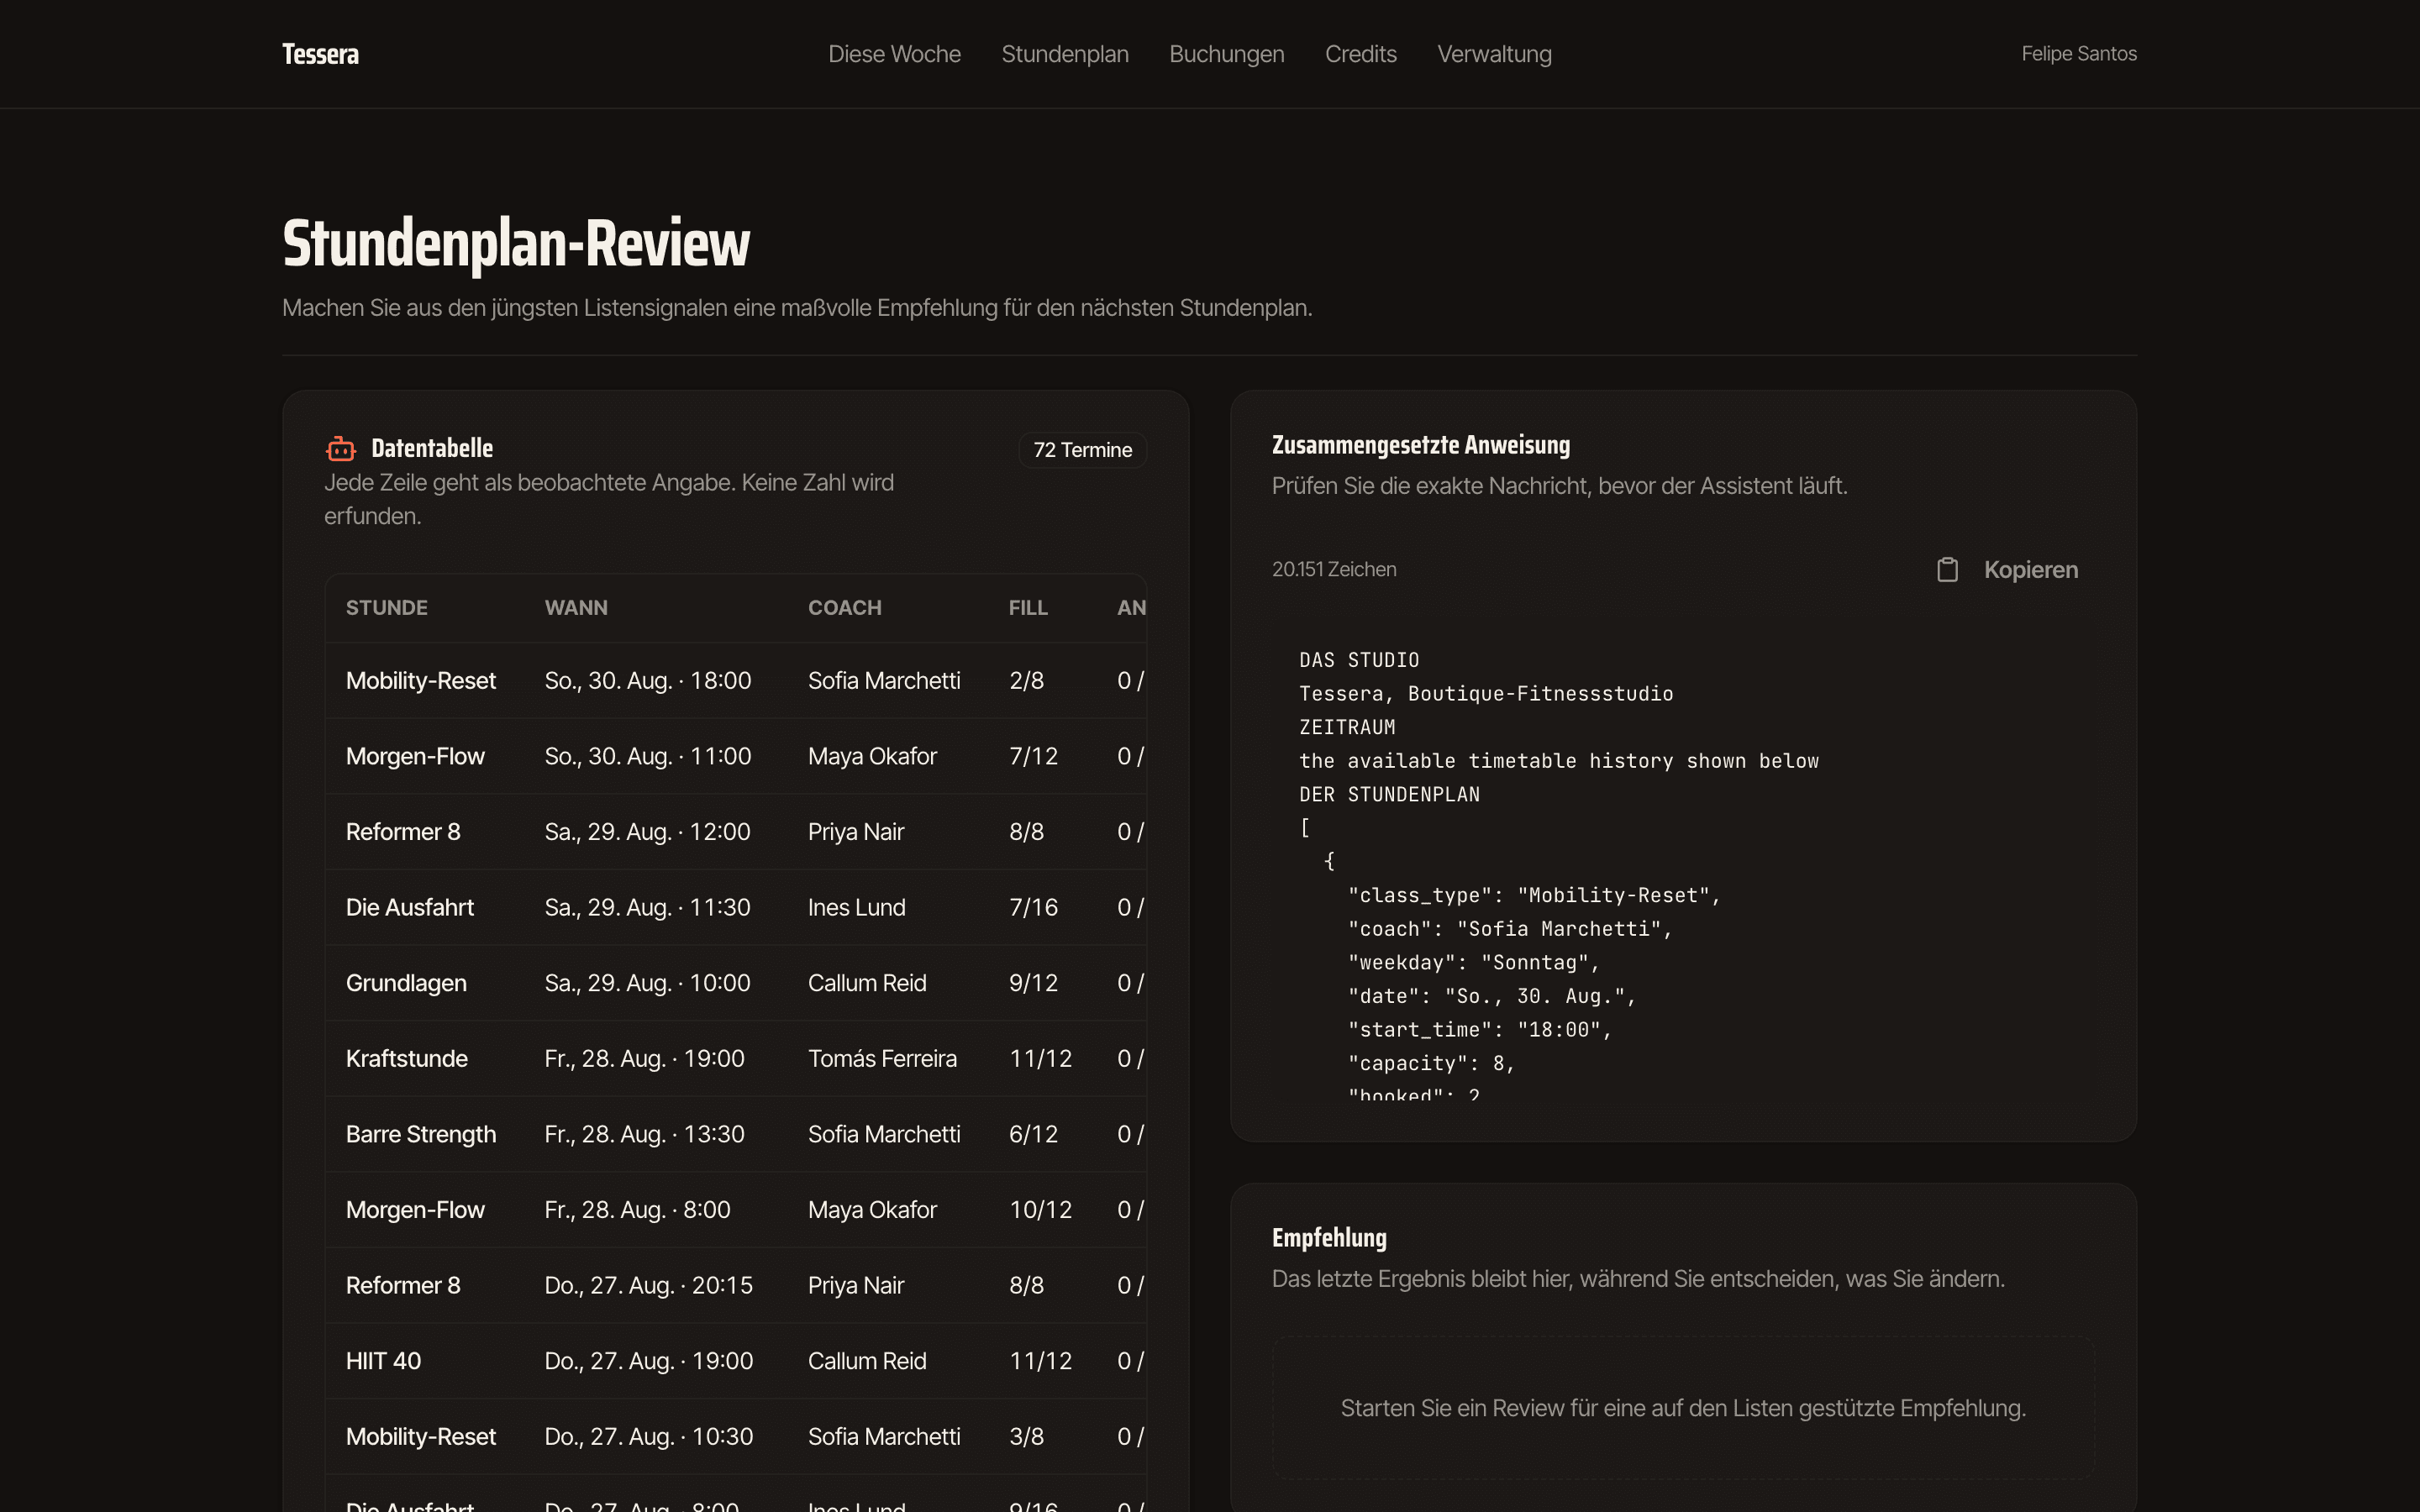Screen dimensions: 2420x1512
Task: Click the DER STUNDENPLAN prompt line
Action: click(1389, 795)
